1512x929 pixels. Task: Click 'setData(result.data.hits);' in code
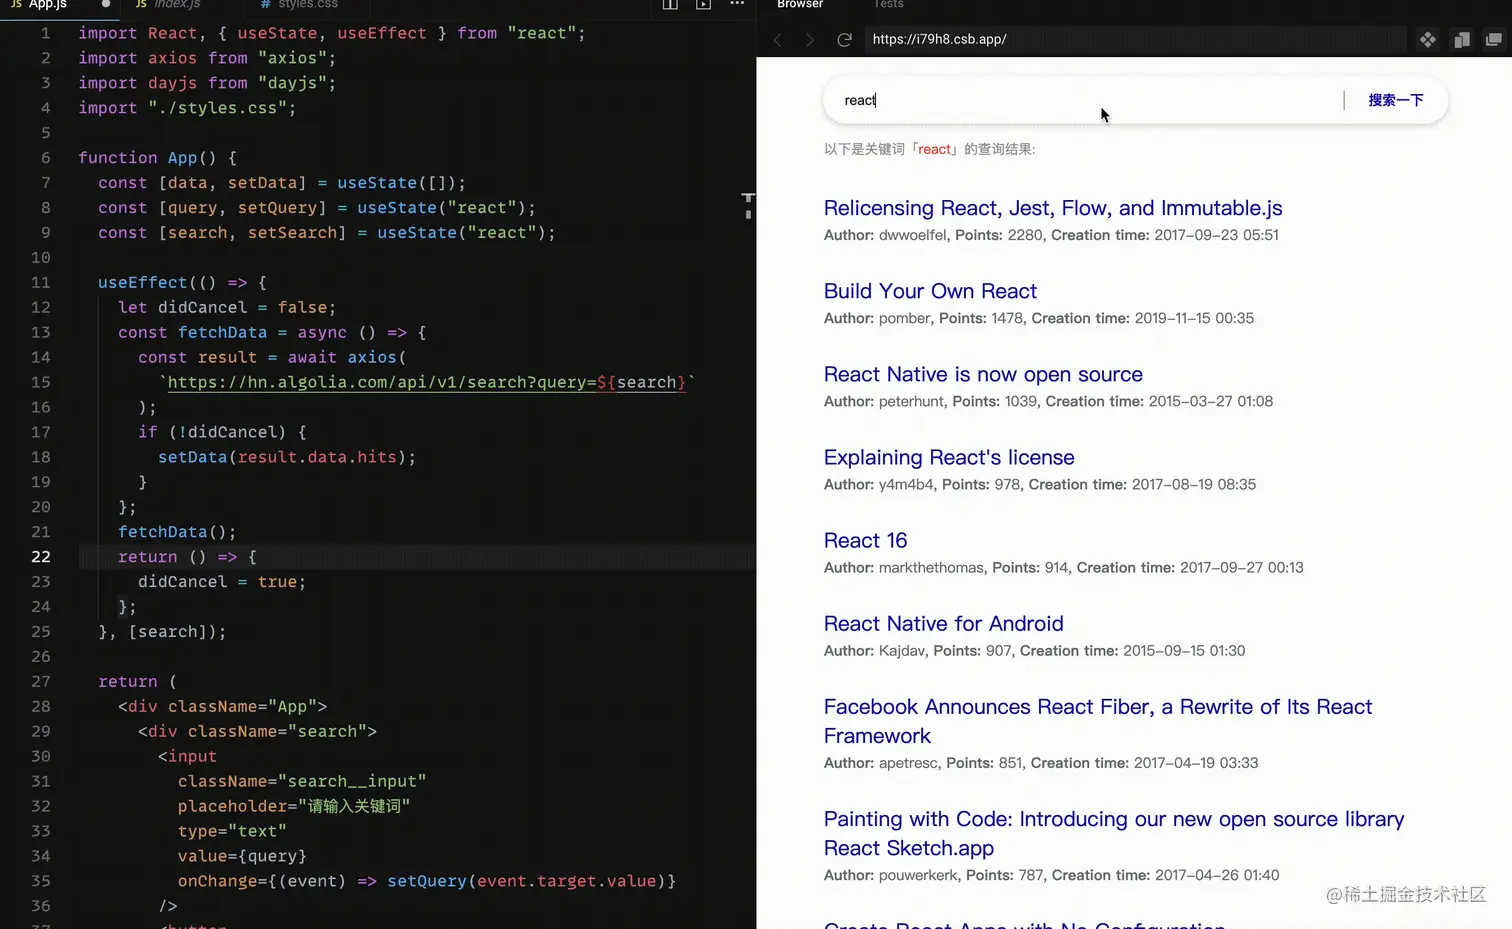pyautogui.click(x=286, y=457)
